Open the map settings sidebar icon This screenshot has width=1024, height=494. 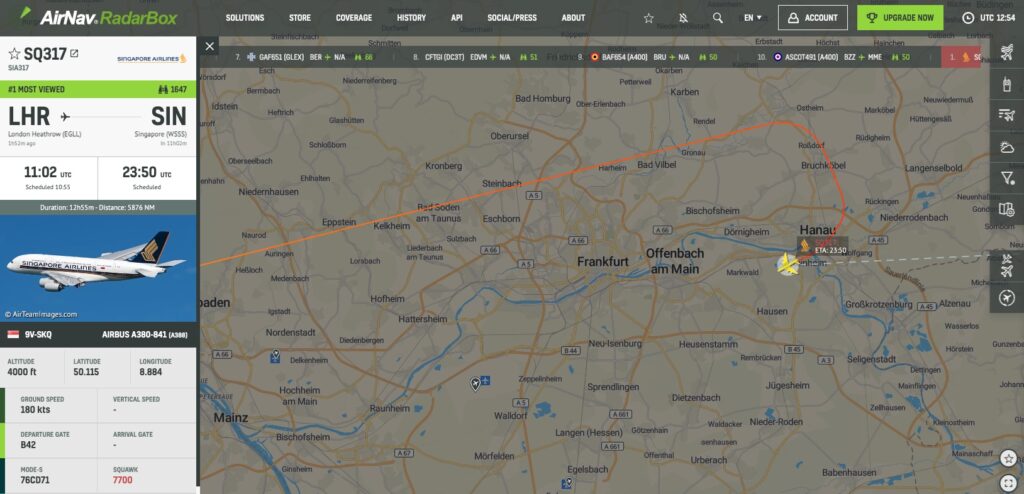pos(1006,210)
